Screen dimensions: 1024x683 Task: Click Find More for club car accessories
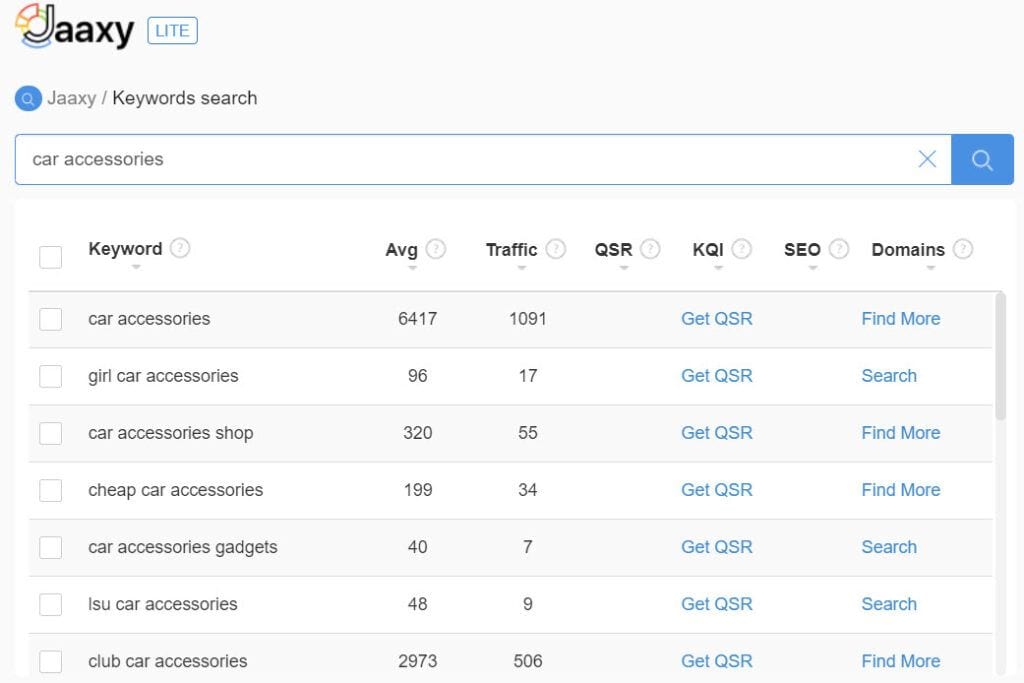pyautogui.click(x=900, y=661)
